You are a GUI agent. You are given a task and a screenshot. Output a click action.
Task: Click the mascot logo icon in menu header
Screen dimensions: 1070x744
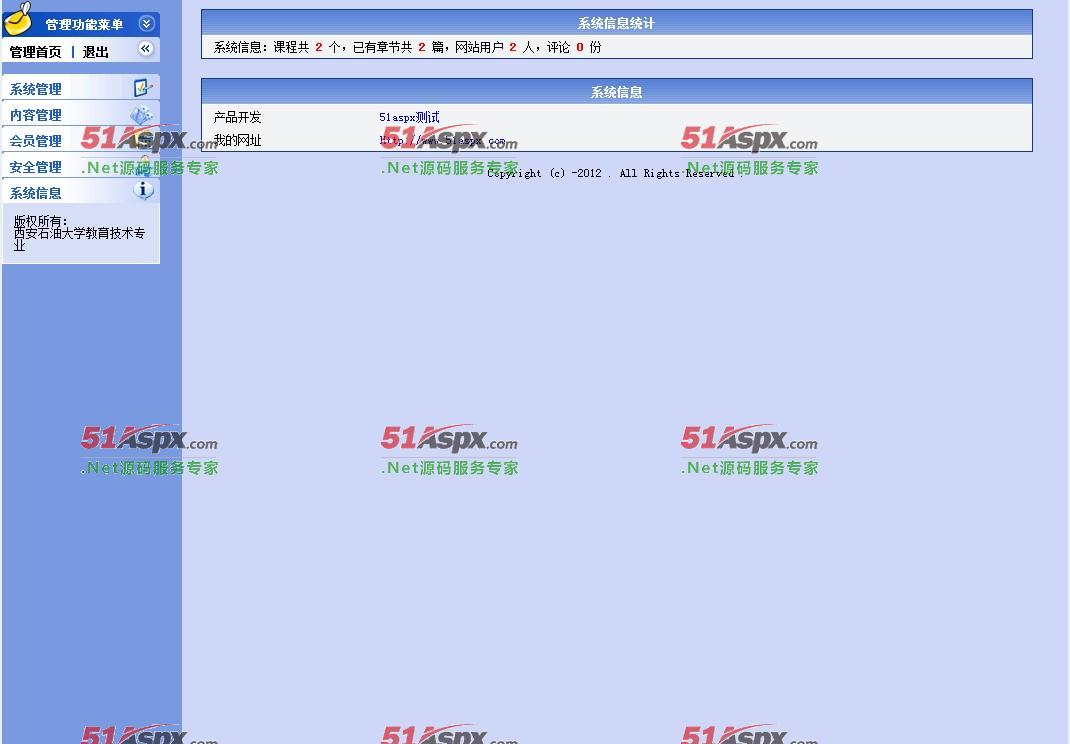18,18
